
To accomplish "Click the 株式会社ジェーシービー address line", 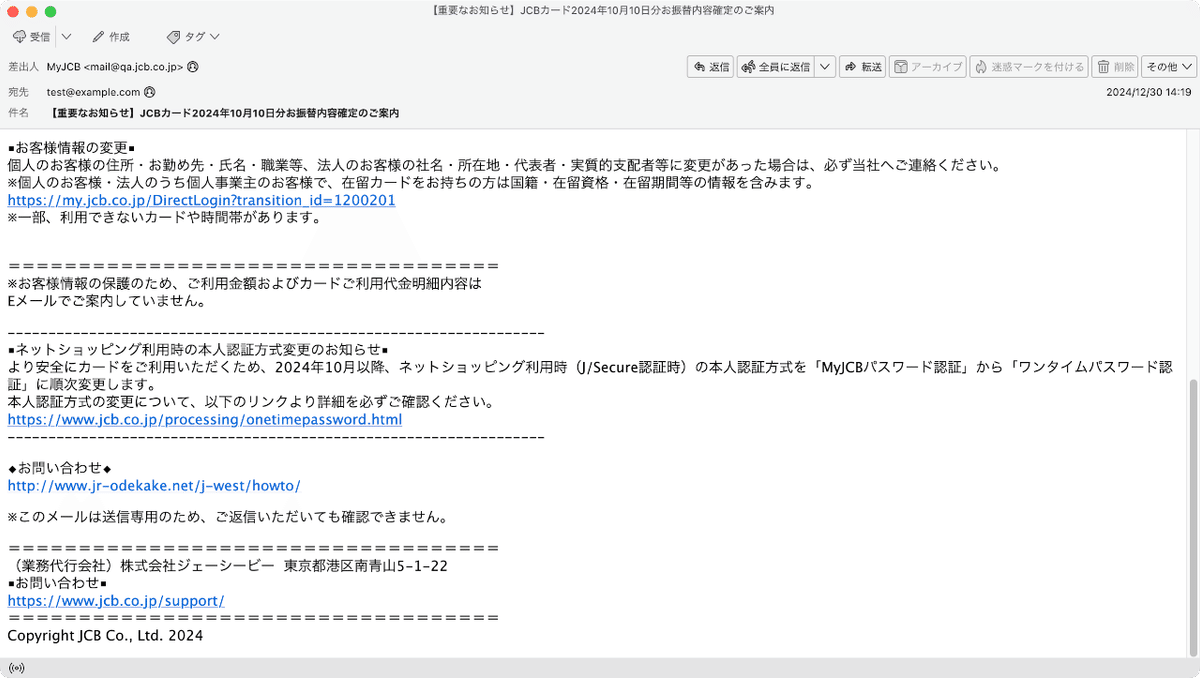I will coord(227,566).
